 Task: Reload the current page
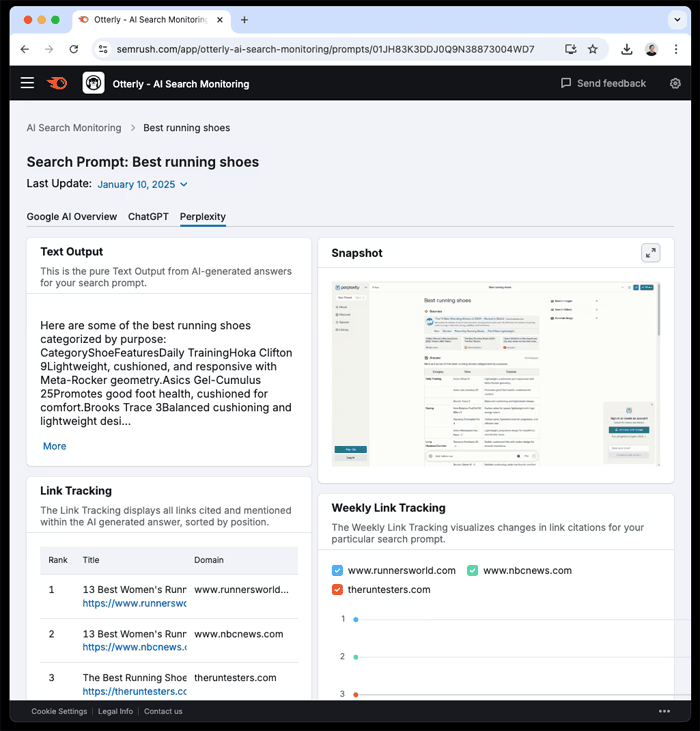(x=74, y=49)
